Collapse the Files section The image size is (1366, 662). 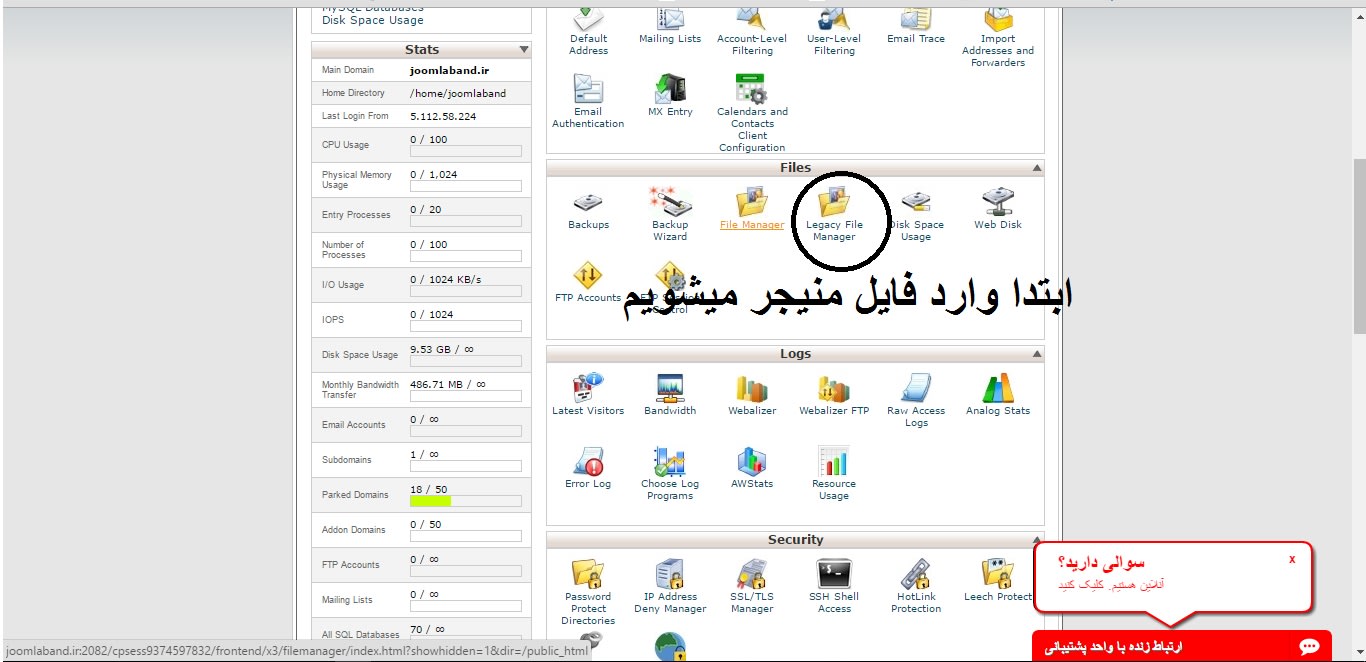click(x=1035, y=167)
